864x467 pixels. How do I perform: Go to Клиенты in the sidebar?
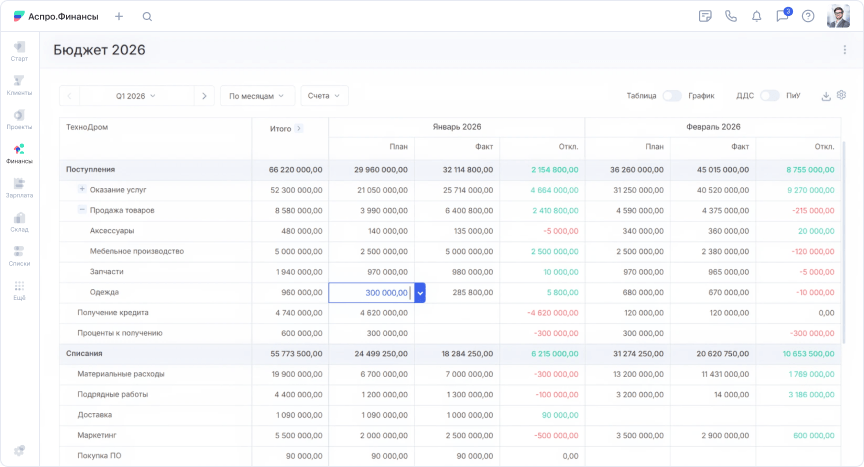(19, 85)
